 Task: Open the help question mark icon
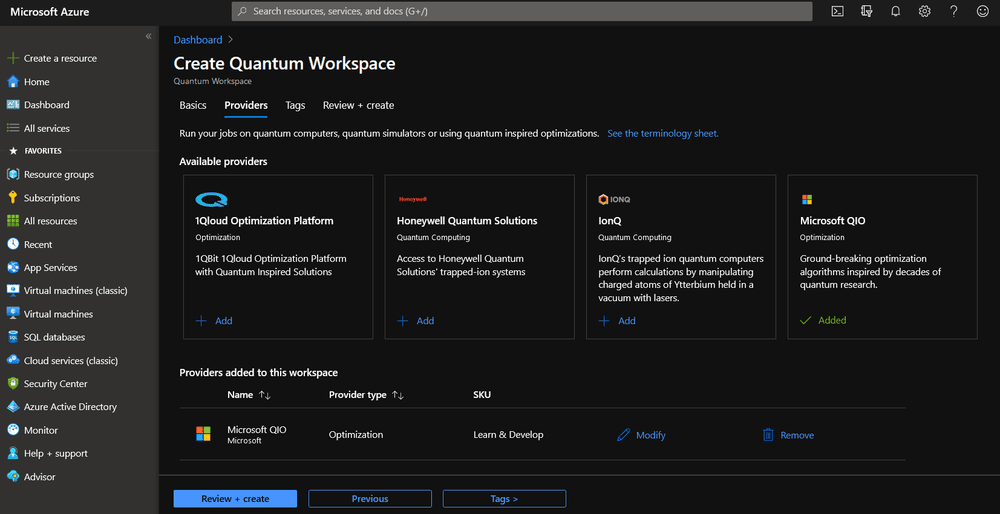pyautogui.click(x=953, y=11)
